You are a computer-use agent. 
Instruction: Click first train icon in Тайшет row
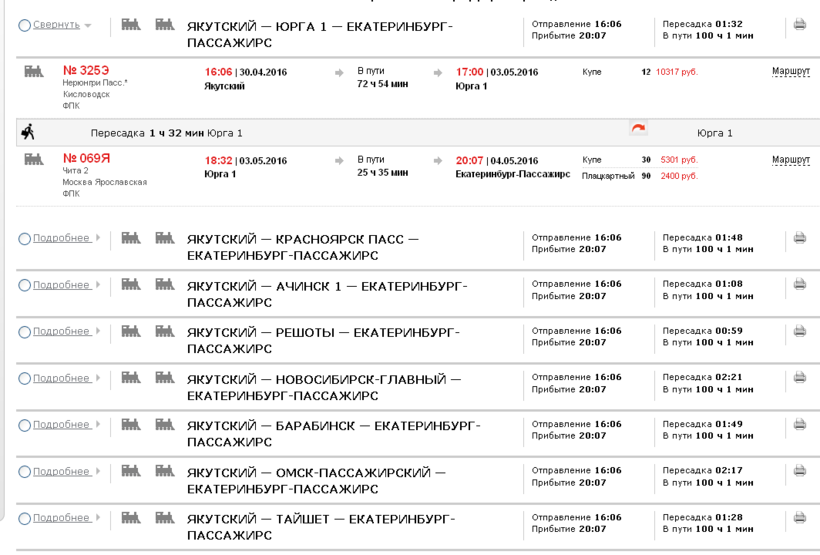(131, 518)
